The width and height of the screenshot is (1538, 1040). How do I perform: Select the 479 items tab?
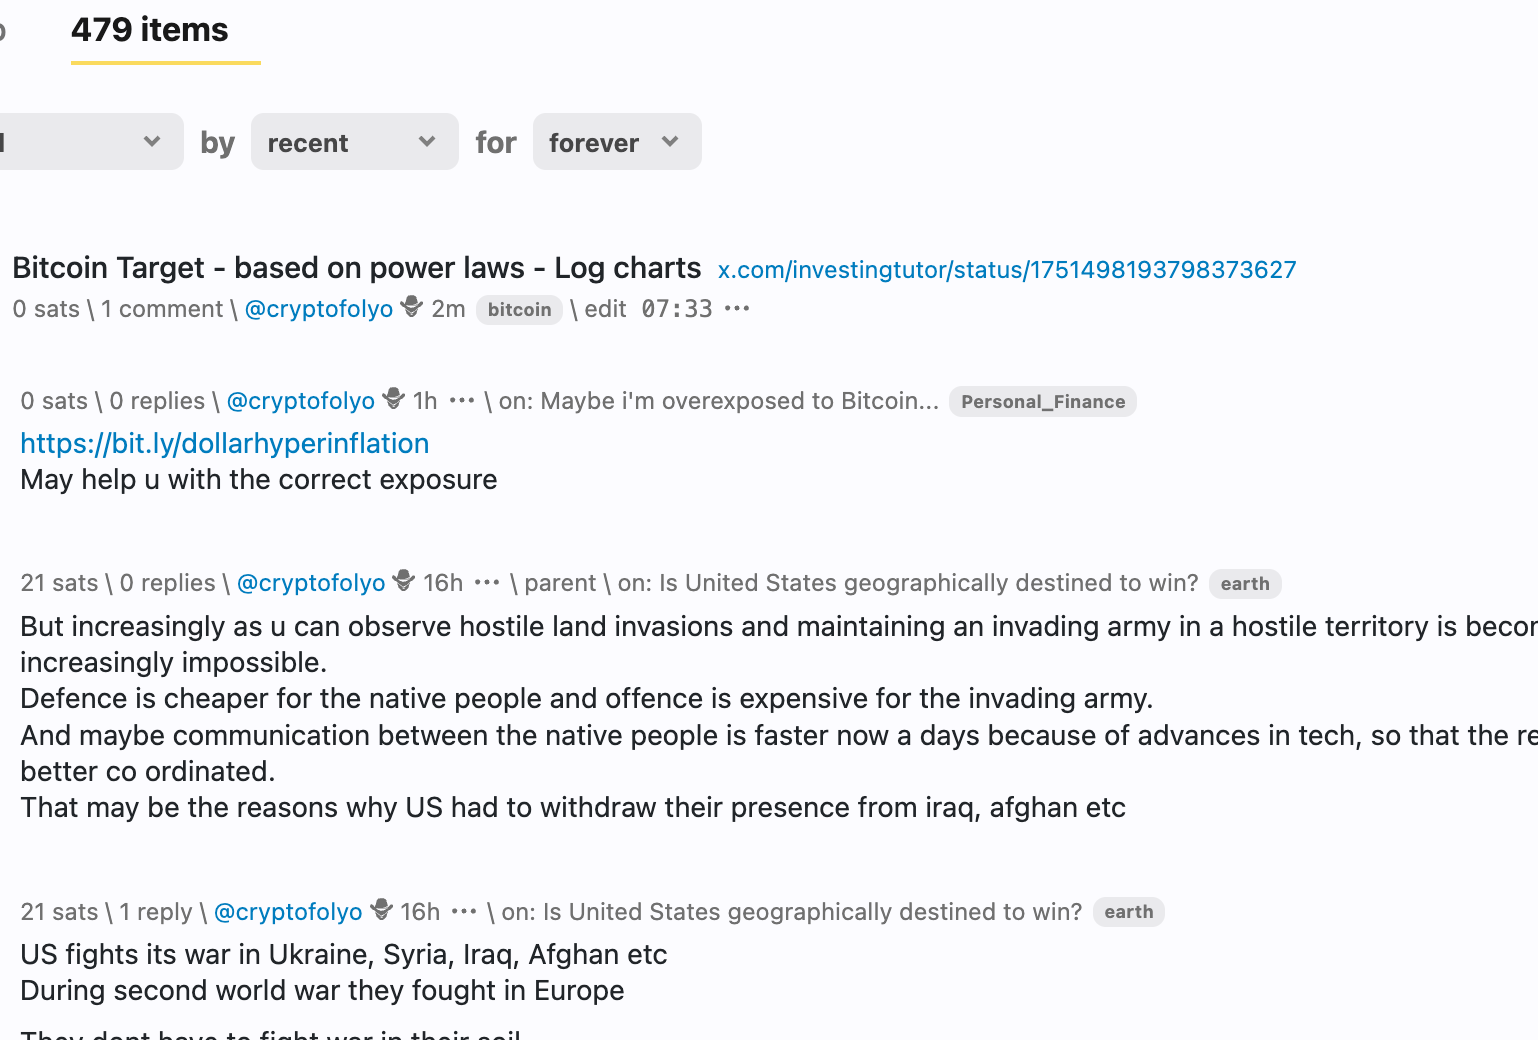[150, 30]
